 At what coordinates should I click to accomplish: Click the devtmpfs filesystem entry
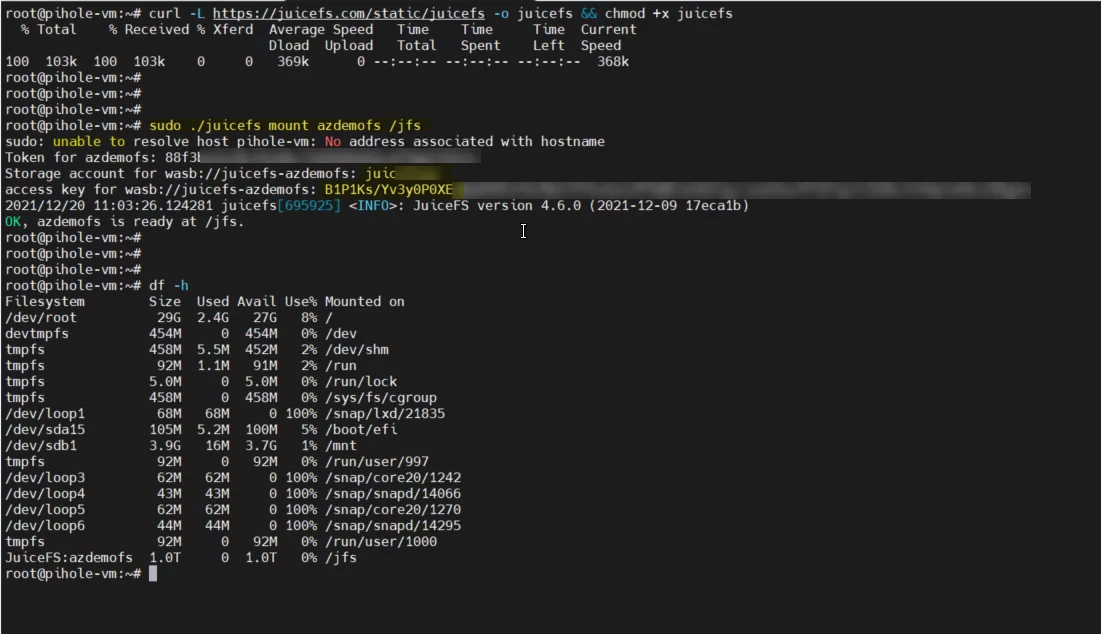point(37,333)
